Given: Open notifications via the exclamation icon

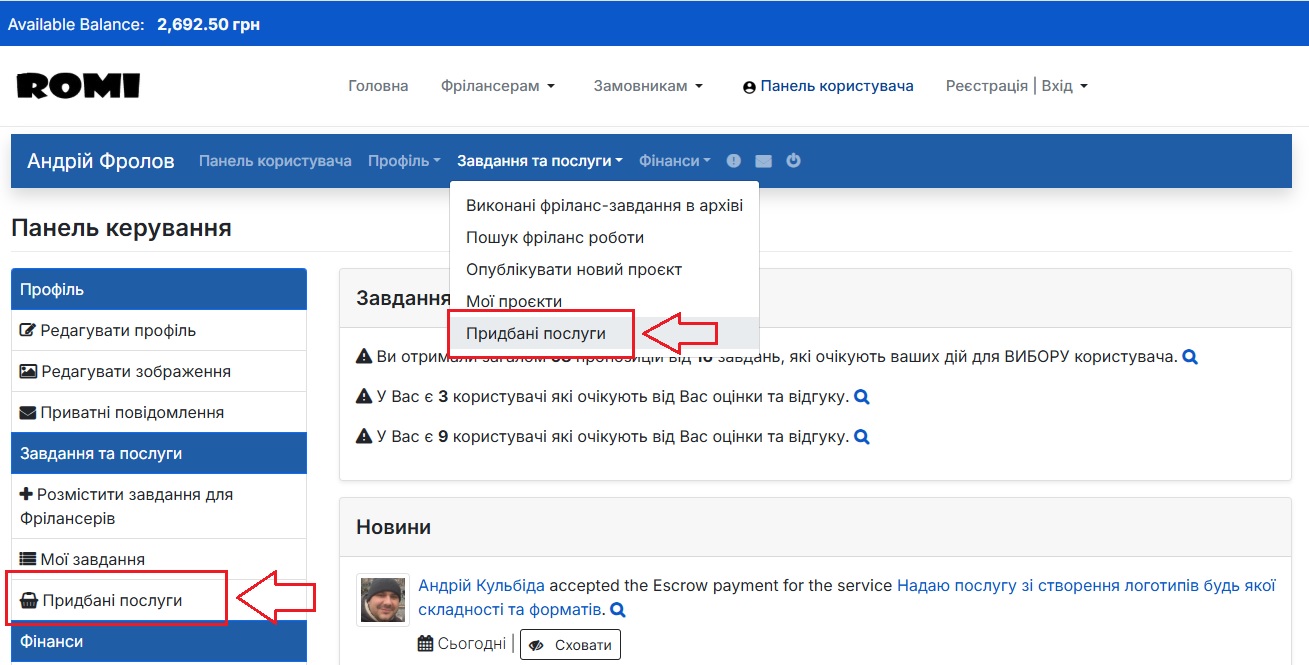Looking at the screenshot, I should tap(733, 160).
